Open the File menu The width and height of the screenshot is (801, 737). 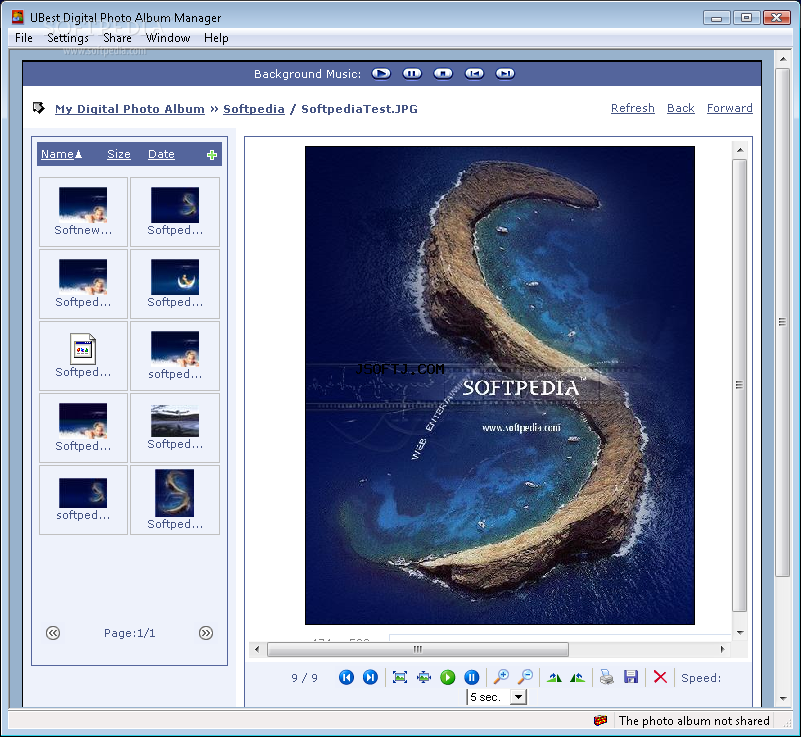click(x=24, y=38)
